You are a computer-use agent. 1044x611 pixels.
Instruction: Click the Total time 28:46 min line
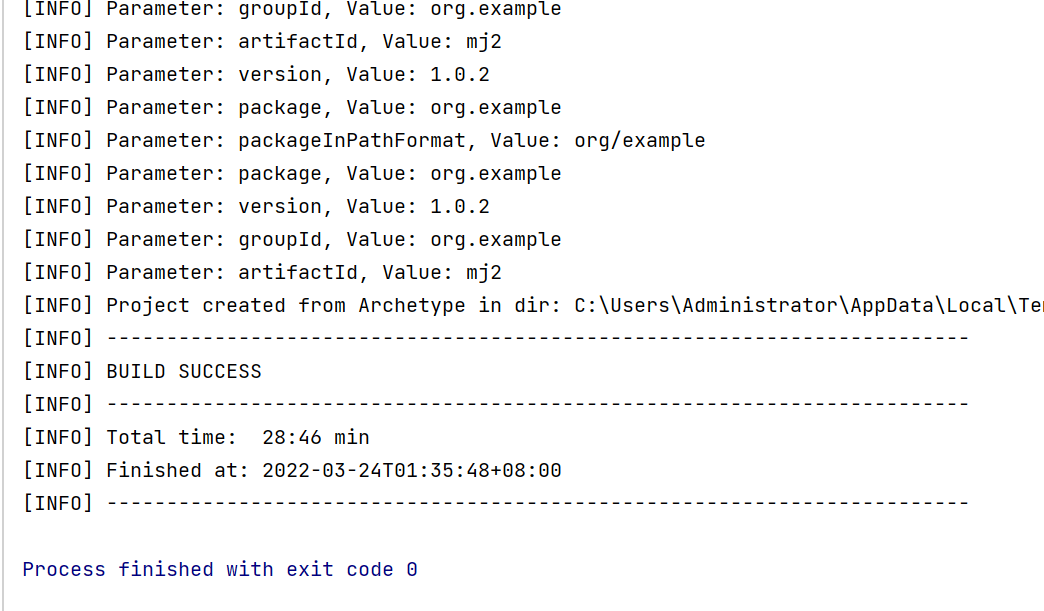pyautogui.click(x=196, y=437)
